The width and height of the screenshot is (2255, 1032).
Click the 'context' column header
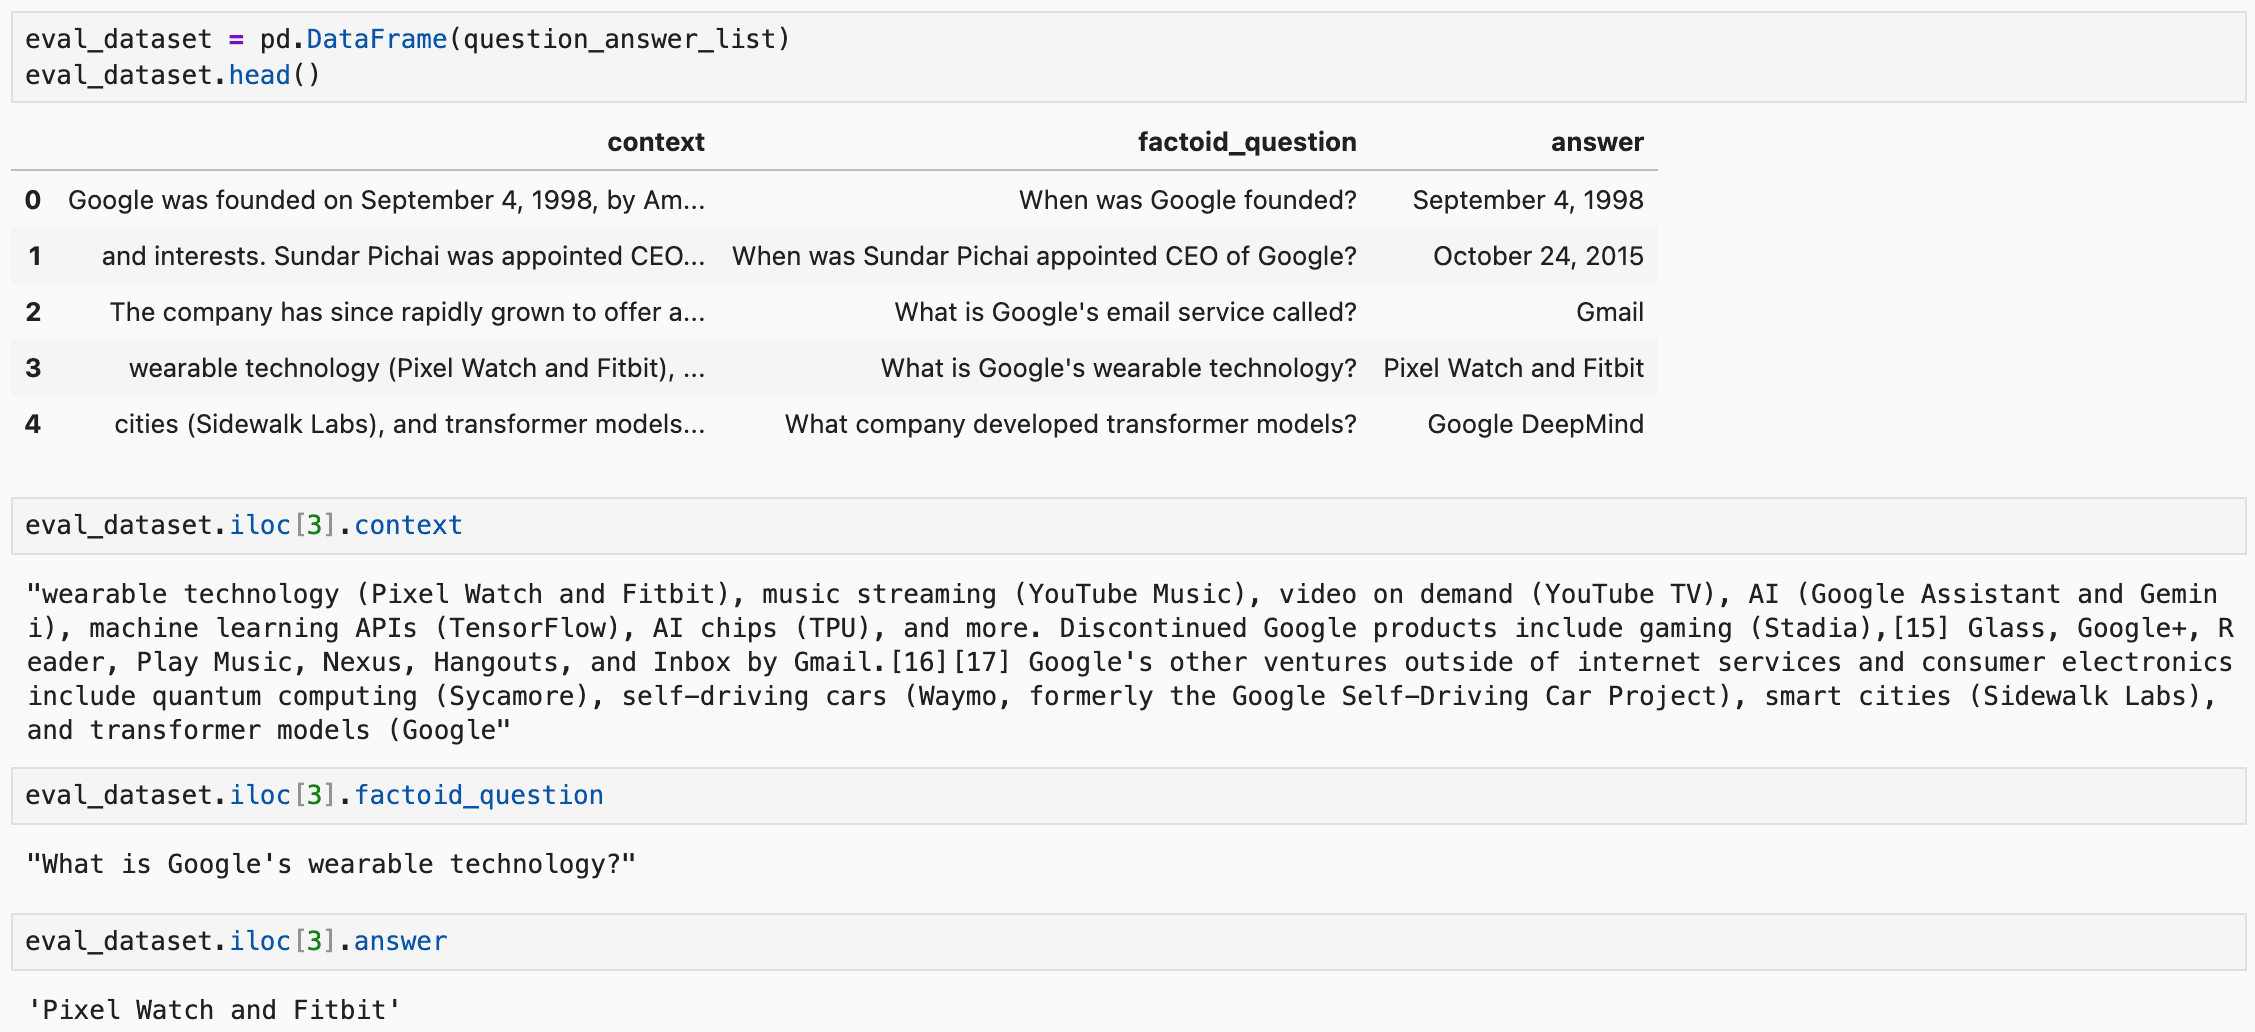point(656,142)
